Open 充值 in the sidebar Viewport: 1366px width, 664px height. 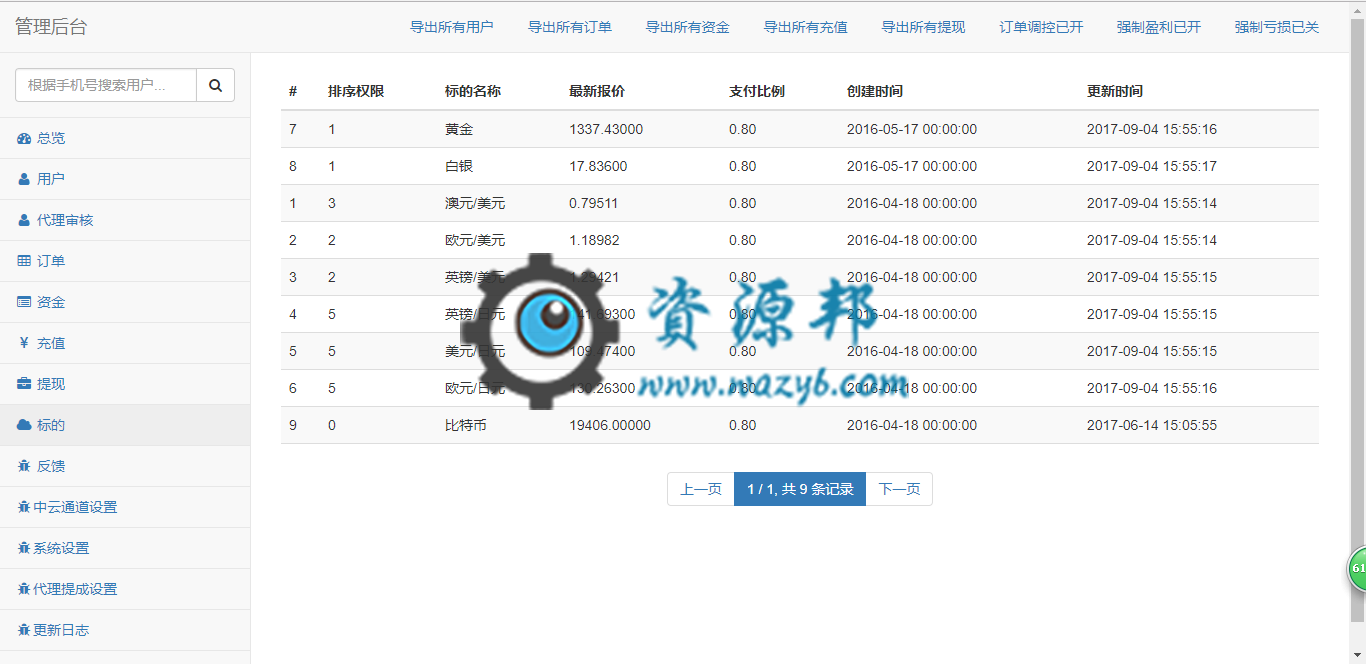tap(125, 343)
